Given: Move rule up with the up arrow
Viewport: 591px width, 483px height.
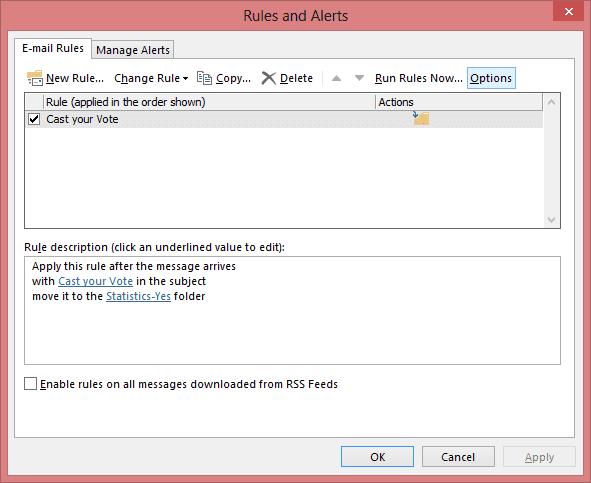Looking at the screenshot, I should tap(336, 78).
